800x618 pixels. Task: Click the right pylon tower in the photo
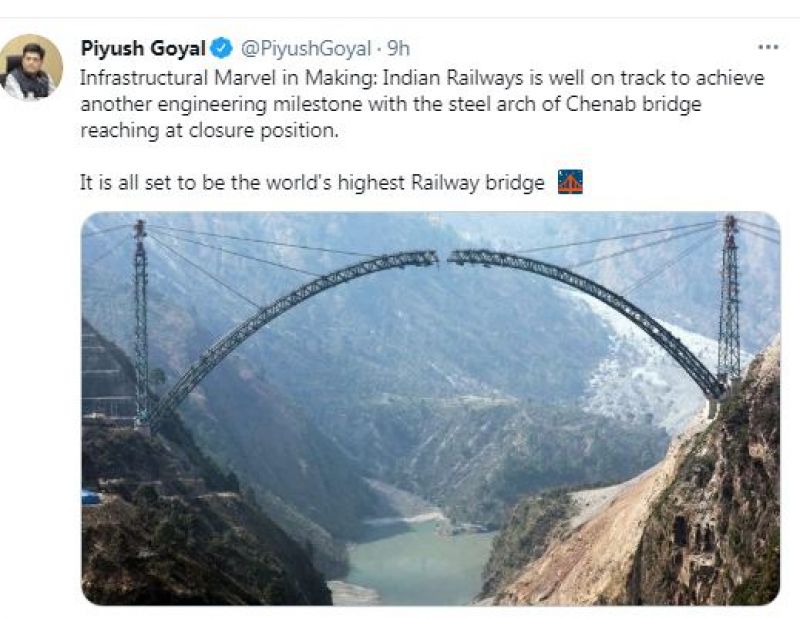point(730,301)
